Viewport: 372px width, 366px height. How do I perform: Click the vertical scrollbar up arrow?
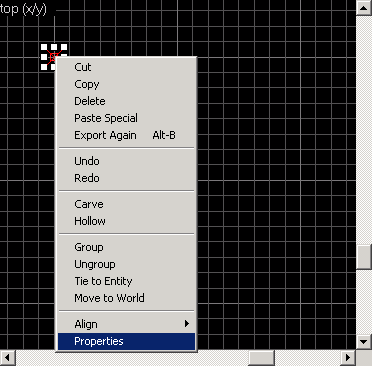point(364,8)
